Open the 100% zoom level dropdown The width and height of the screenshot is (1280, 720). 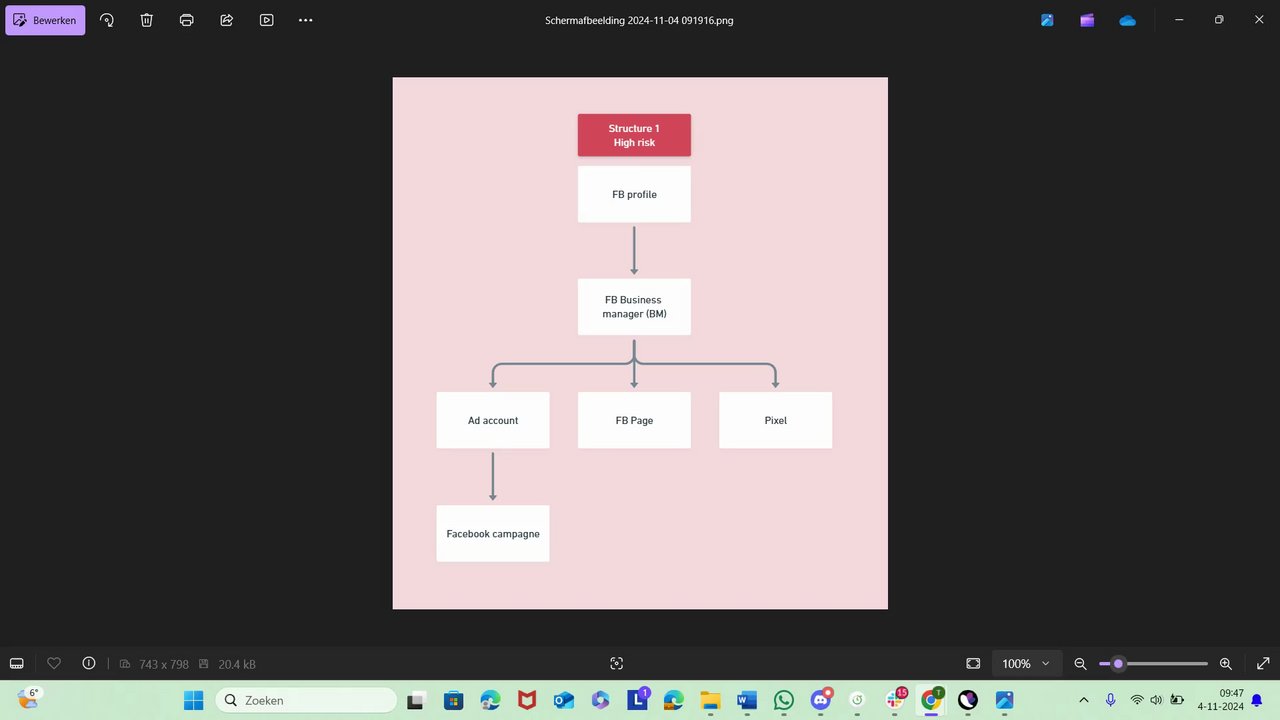pyautogui.click(x=1026, y=664)
